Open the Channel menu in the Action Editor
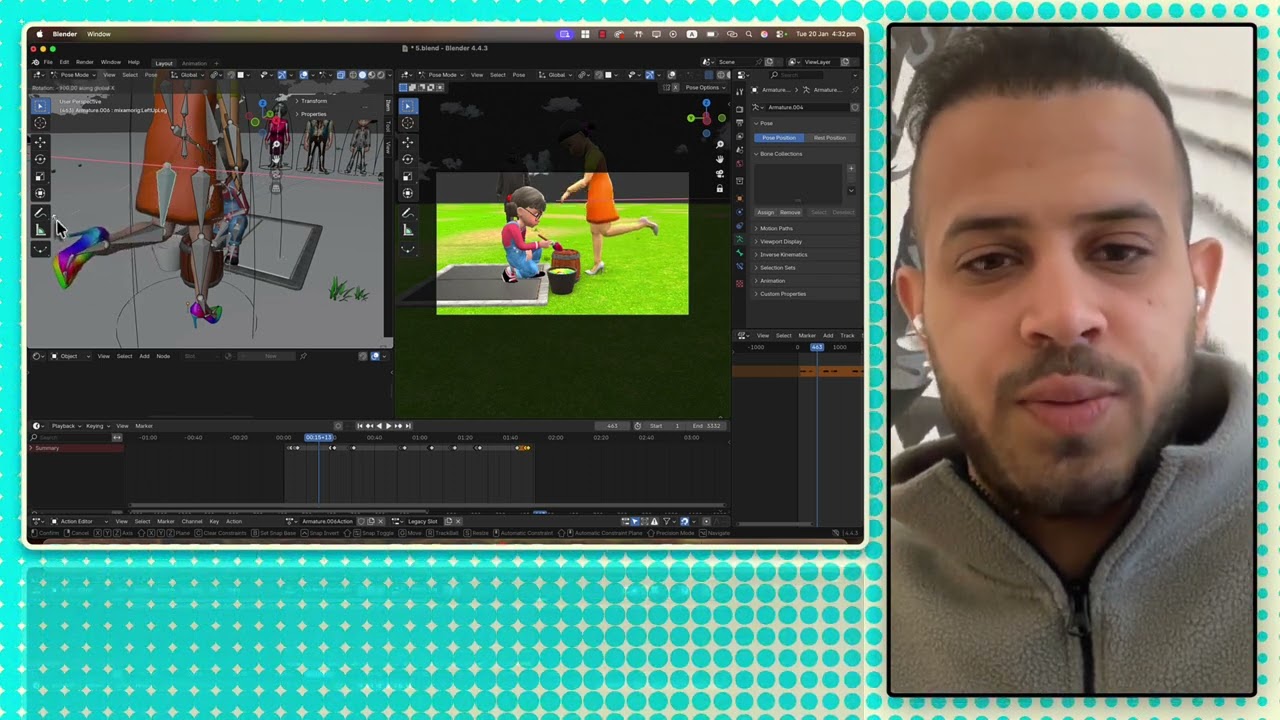 [x=191, y=521]
